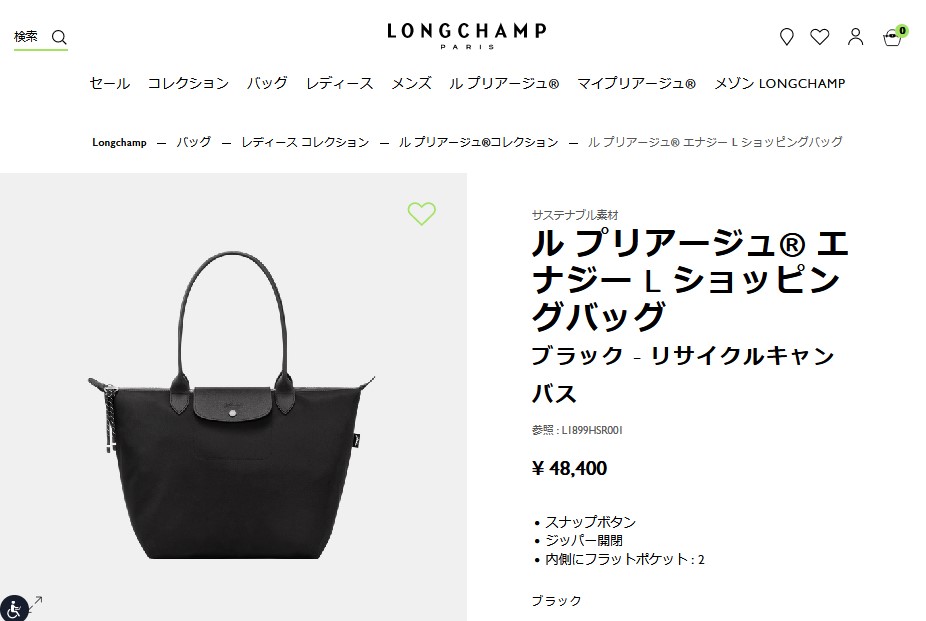926x621 pixels.
Task: Open the コレクション menu
Action: [188, 83]
